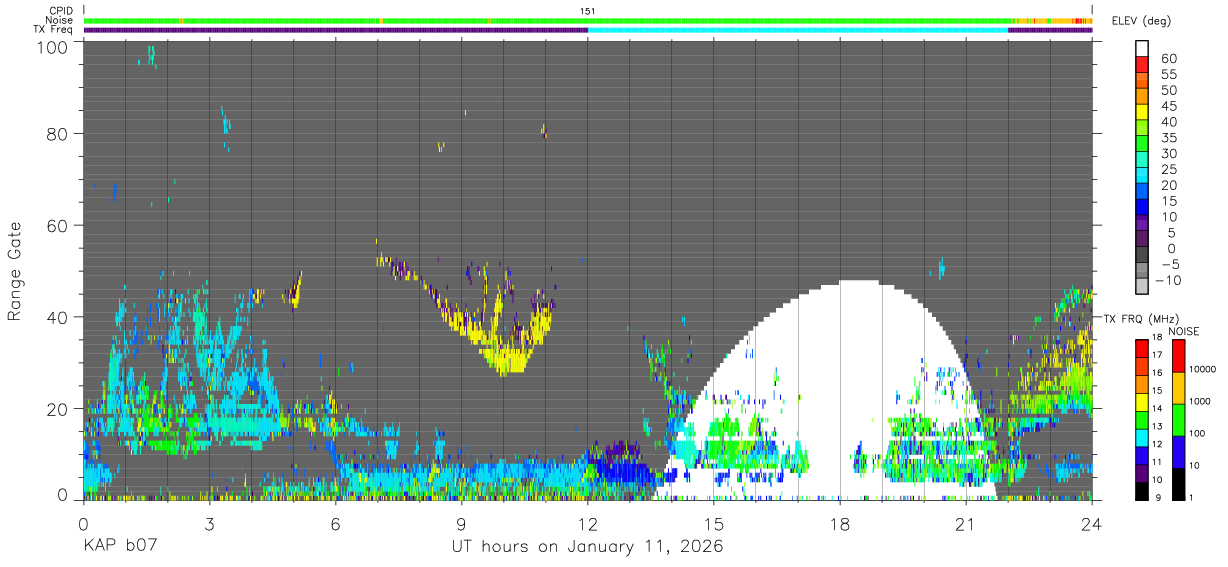Click the '100' tick on the Range Gate axis
The height and width of the screenshot is (567, 1228).
click(53, 46)
